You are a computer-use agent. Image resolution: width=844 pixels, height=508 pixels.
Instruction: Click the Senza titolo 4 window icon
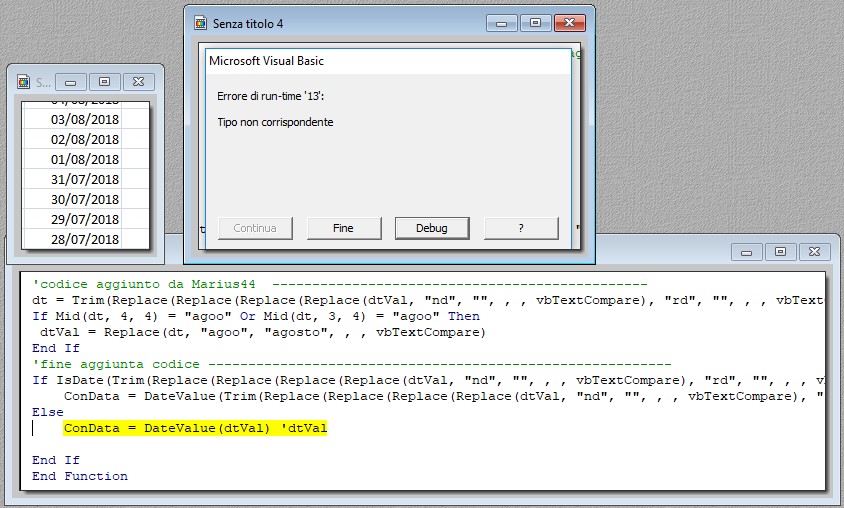pos(200,23)
